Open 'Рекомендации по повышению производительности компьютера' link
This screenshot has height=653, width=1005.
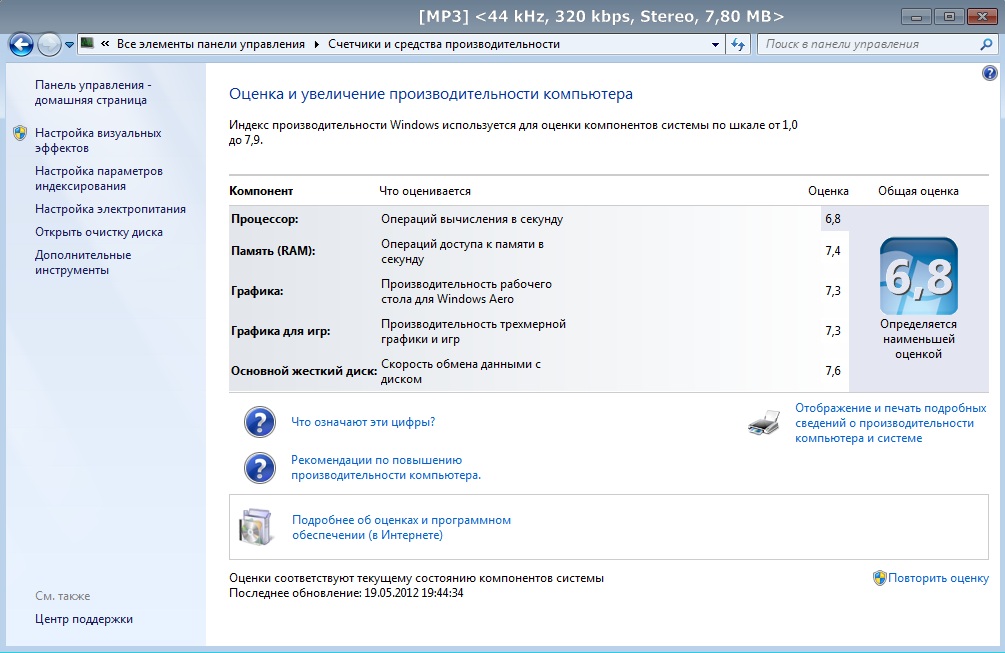pyautogui.click(x=386, y=467)
